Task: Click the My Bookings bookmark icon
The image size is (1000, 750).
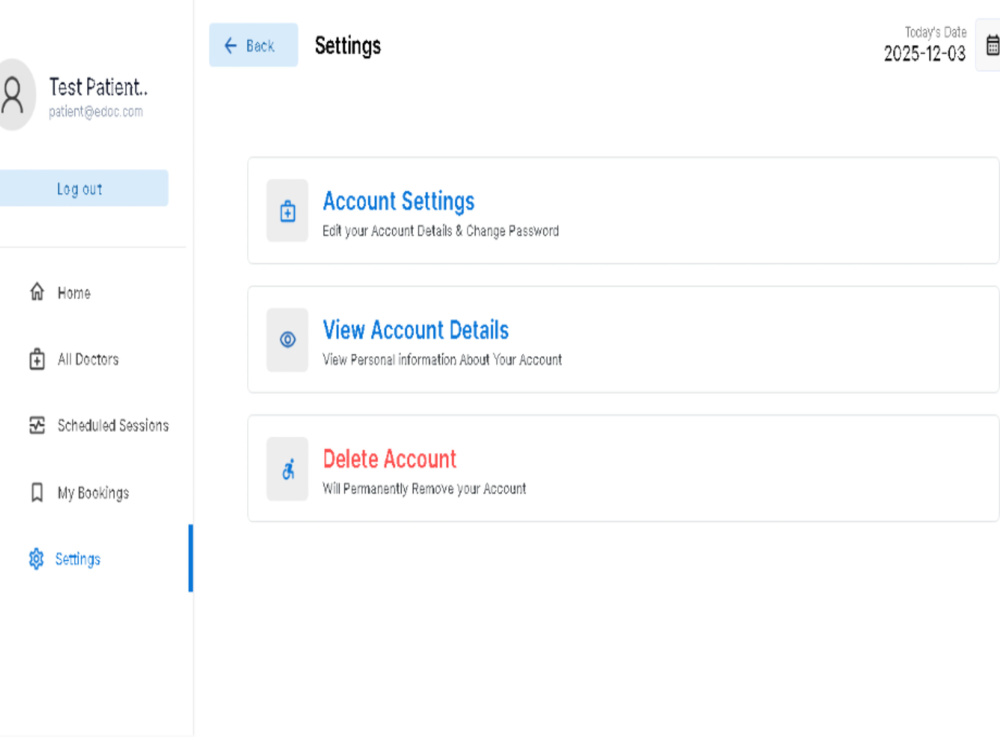Action: (37, 492)
